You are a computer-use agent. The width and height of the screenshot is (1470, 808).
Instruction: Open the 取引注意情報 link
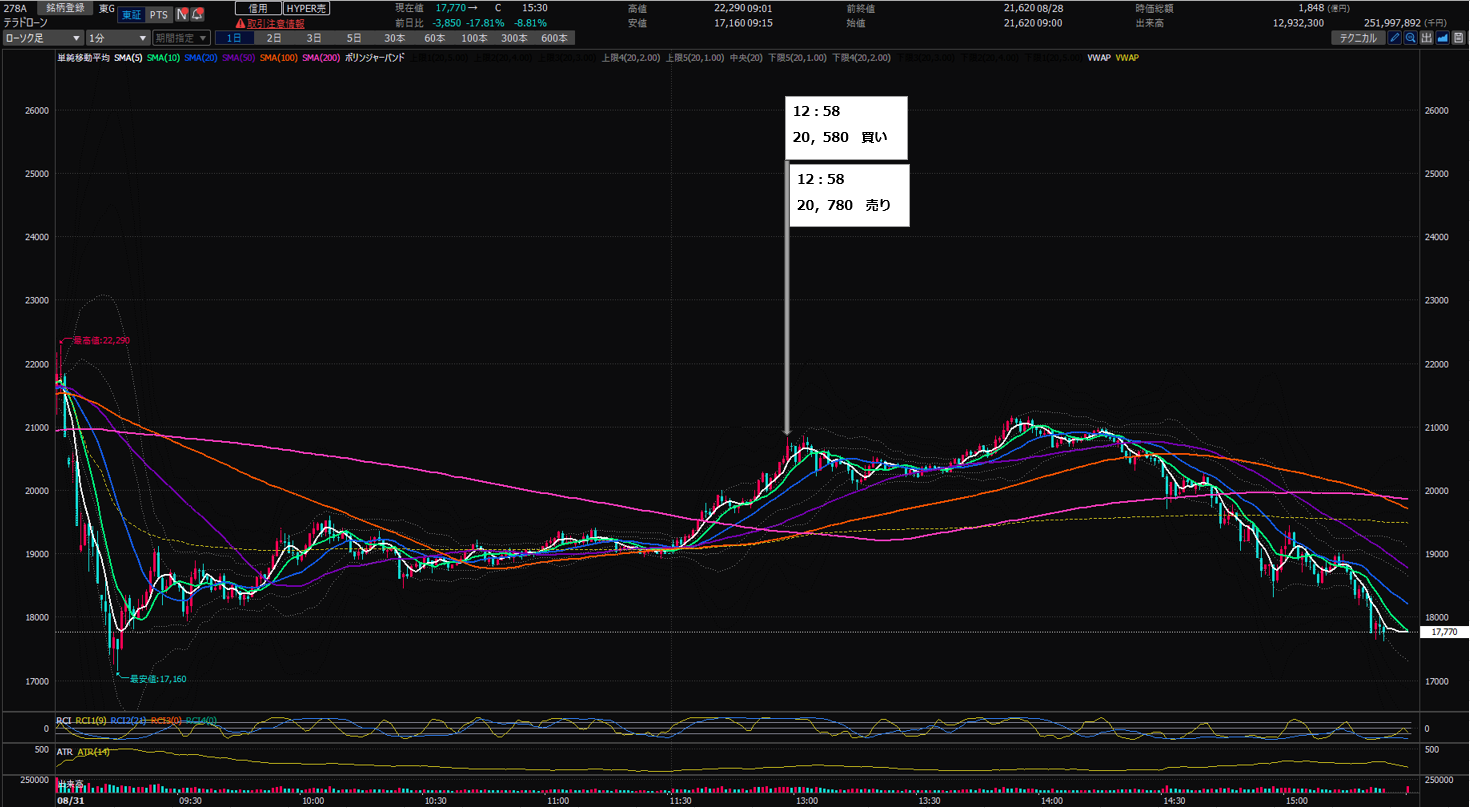pyautogui.click(x=276, y=23)
